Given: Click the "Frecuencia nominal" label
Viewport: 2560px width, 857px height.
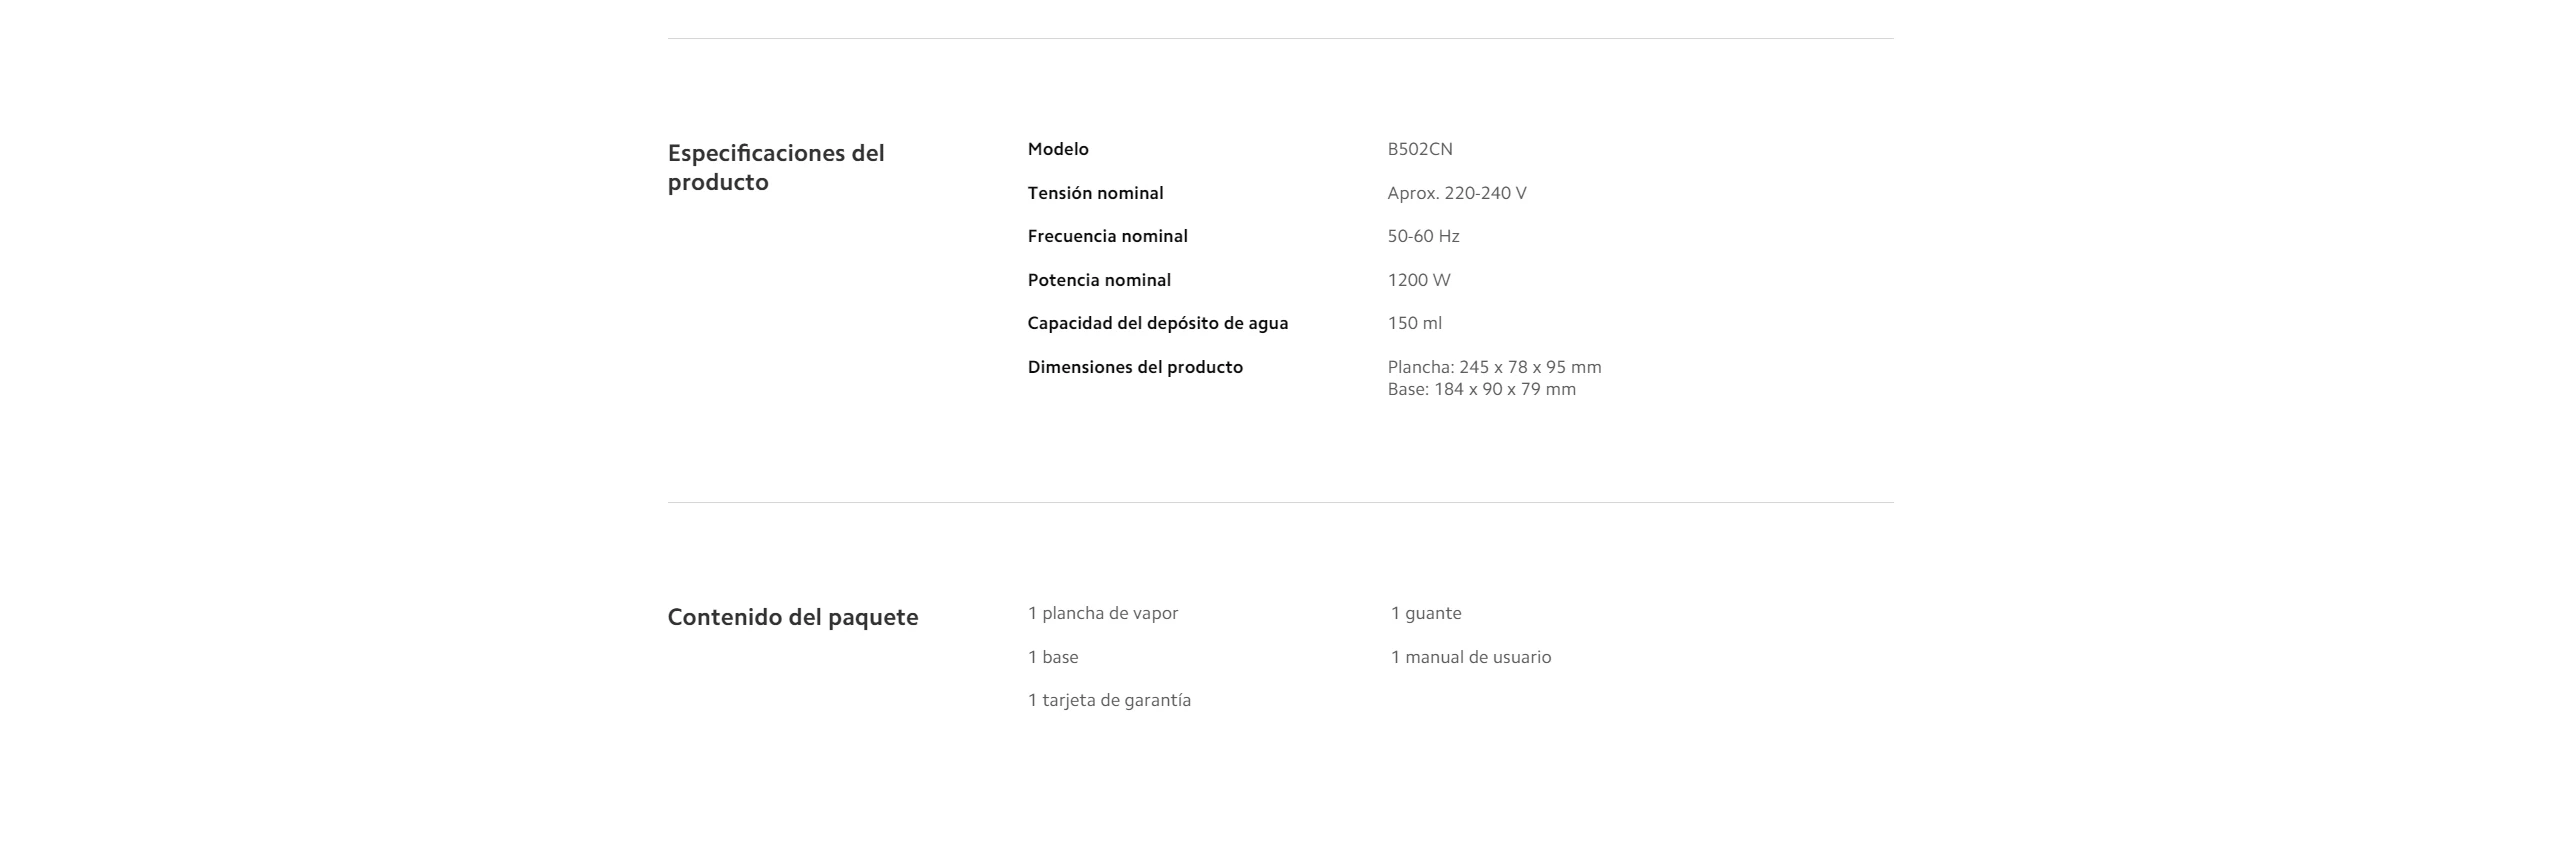Looking at the screenshot, I should coord(1107,236).
